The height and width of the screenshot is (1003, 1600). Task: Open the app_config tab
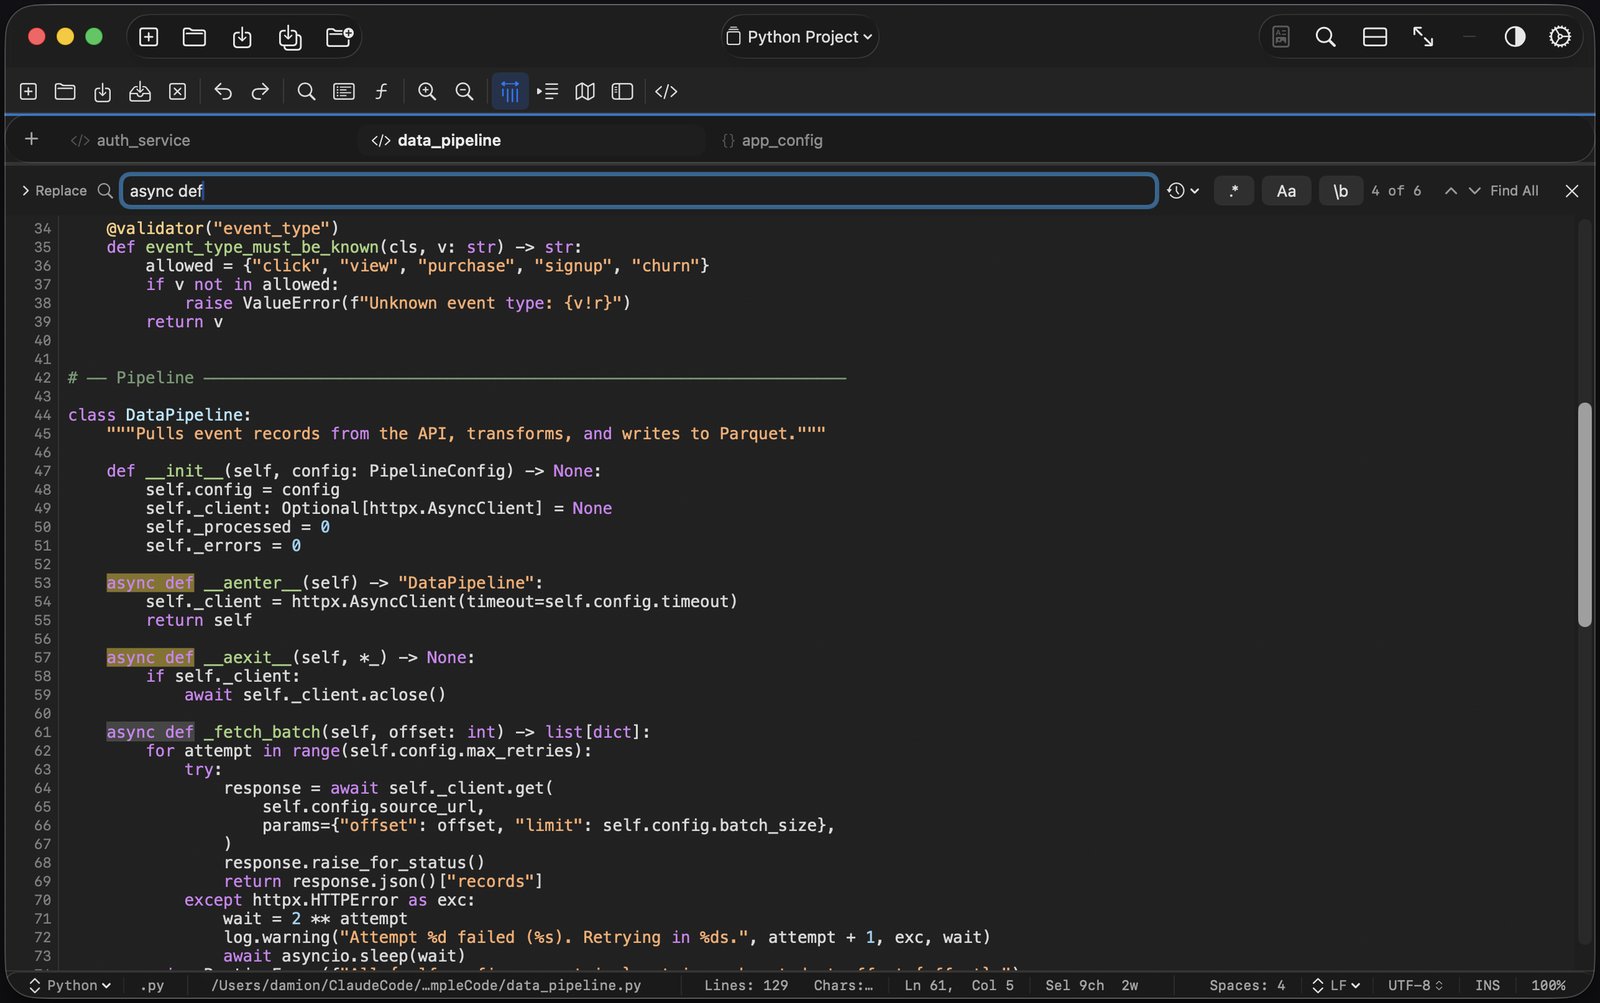(x=773, y=141)
